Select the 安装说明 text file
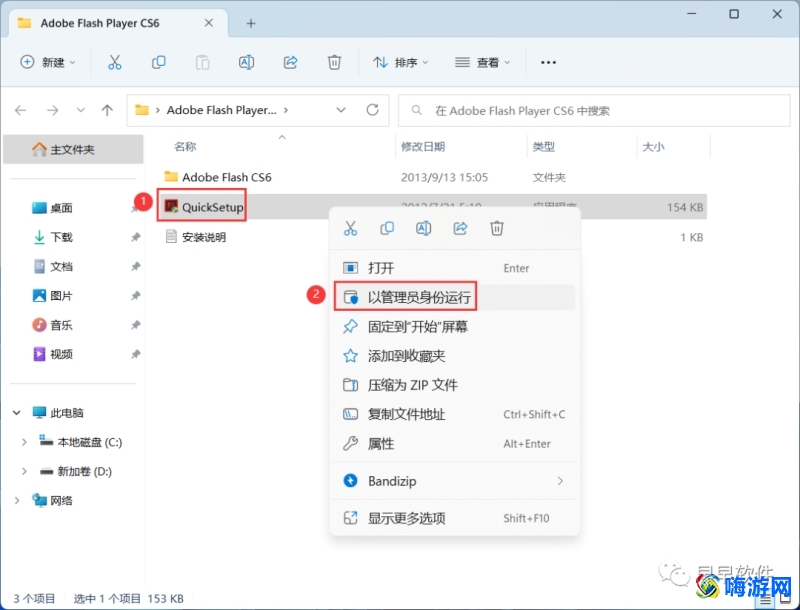 [x=204, y=237]
